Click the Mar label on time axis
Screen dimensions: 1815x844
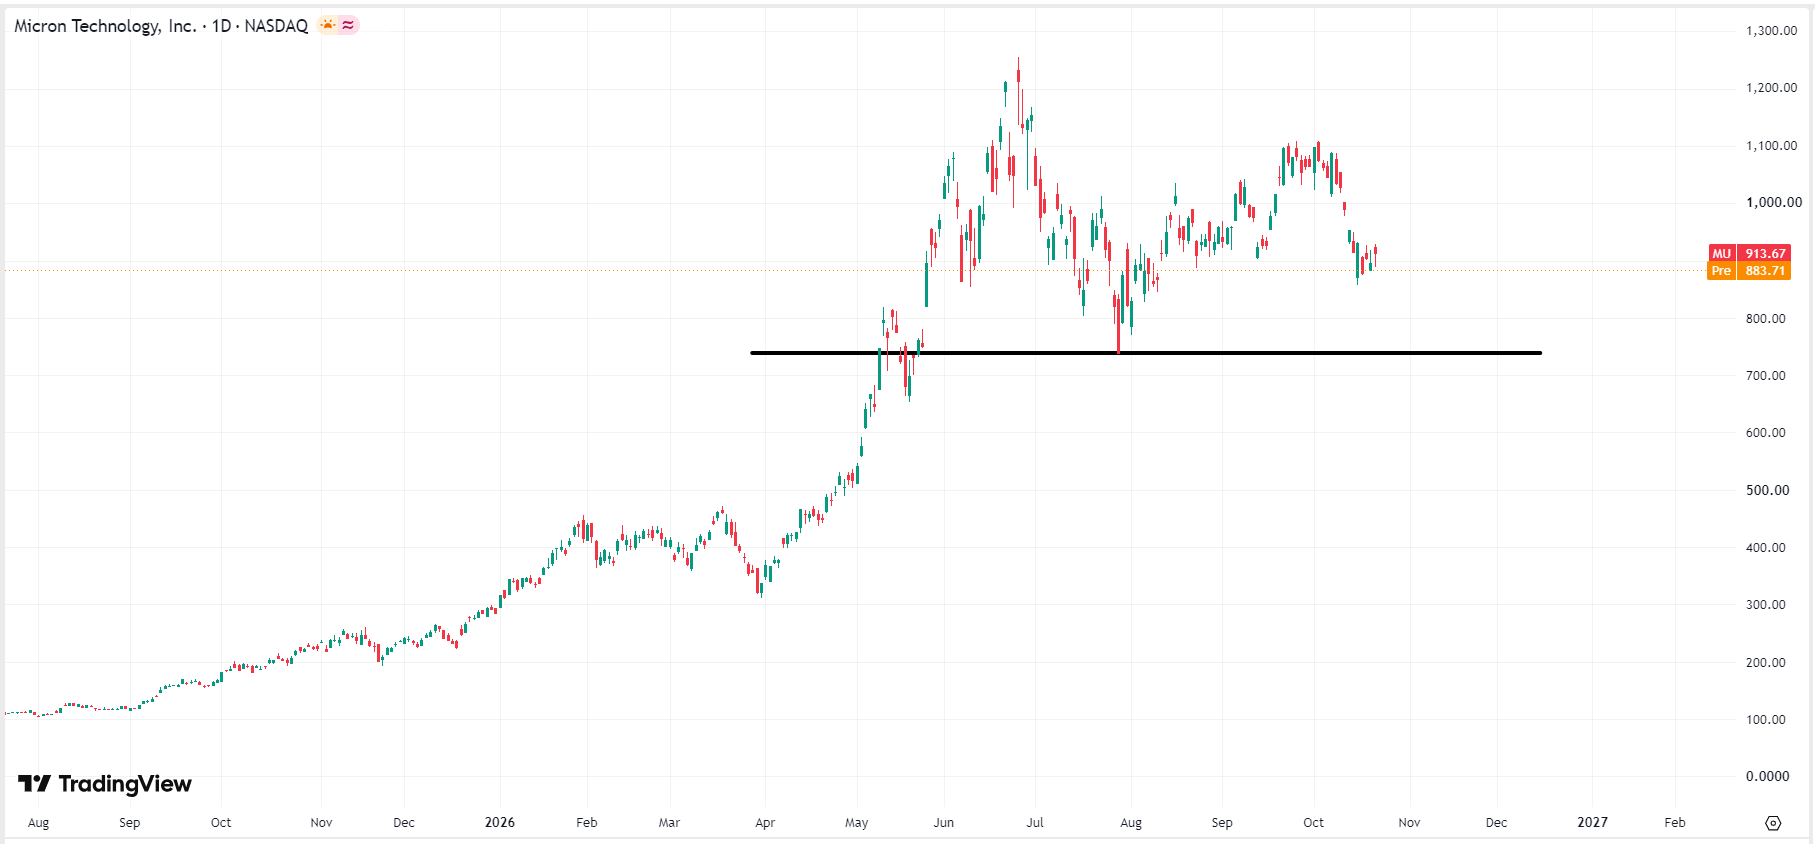[669, 823]
